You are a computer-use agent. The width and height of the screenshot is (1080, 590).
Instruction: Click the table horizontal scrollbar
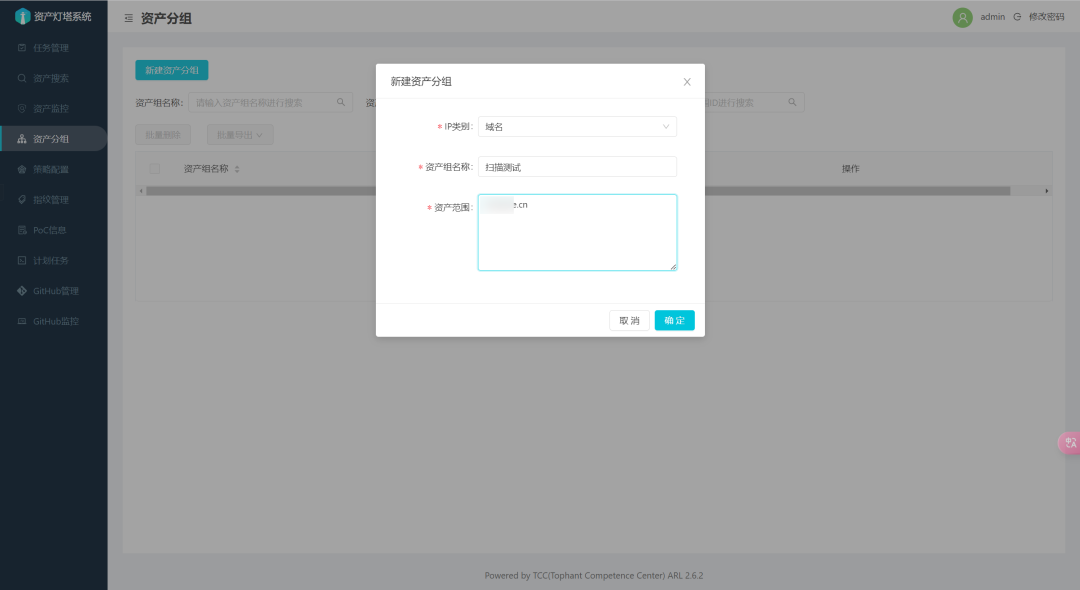(x=578, y=190)
